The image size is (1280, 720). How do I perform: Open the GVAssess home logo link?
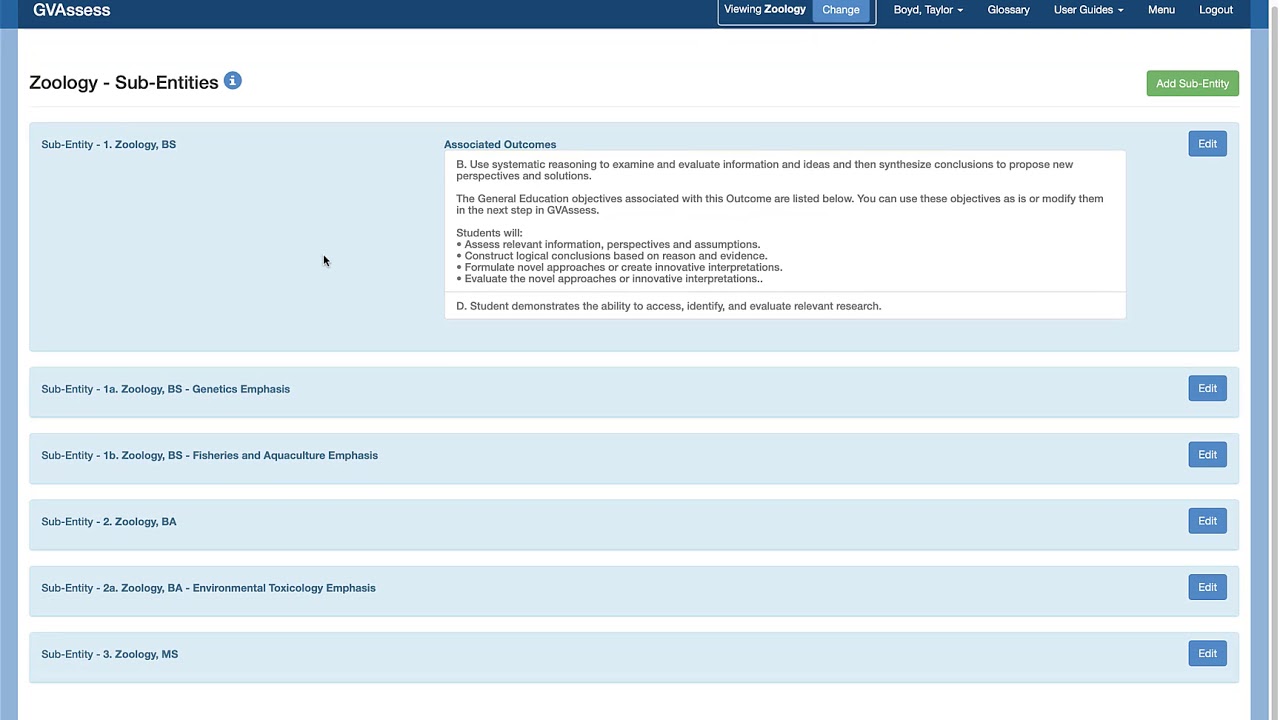[x=72, y=10]
